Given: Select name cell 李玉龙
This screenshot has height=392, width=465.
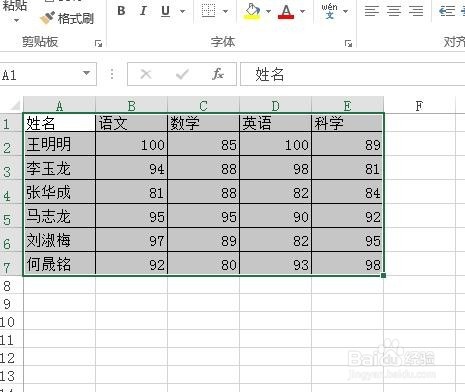Looking at the screenshot, I should coord(59,168).
